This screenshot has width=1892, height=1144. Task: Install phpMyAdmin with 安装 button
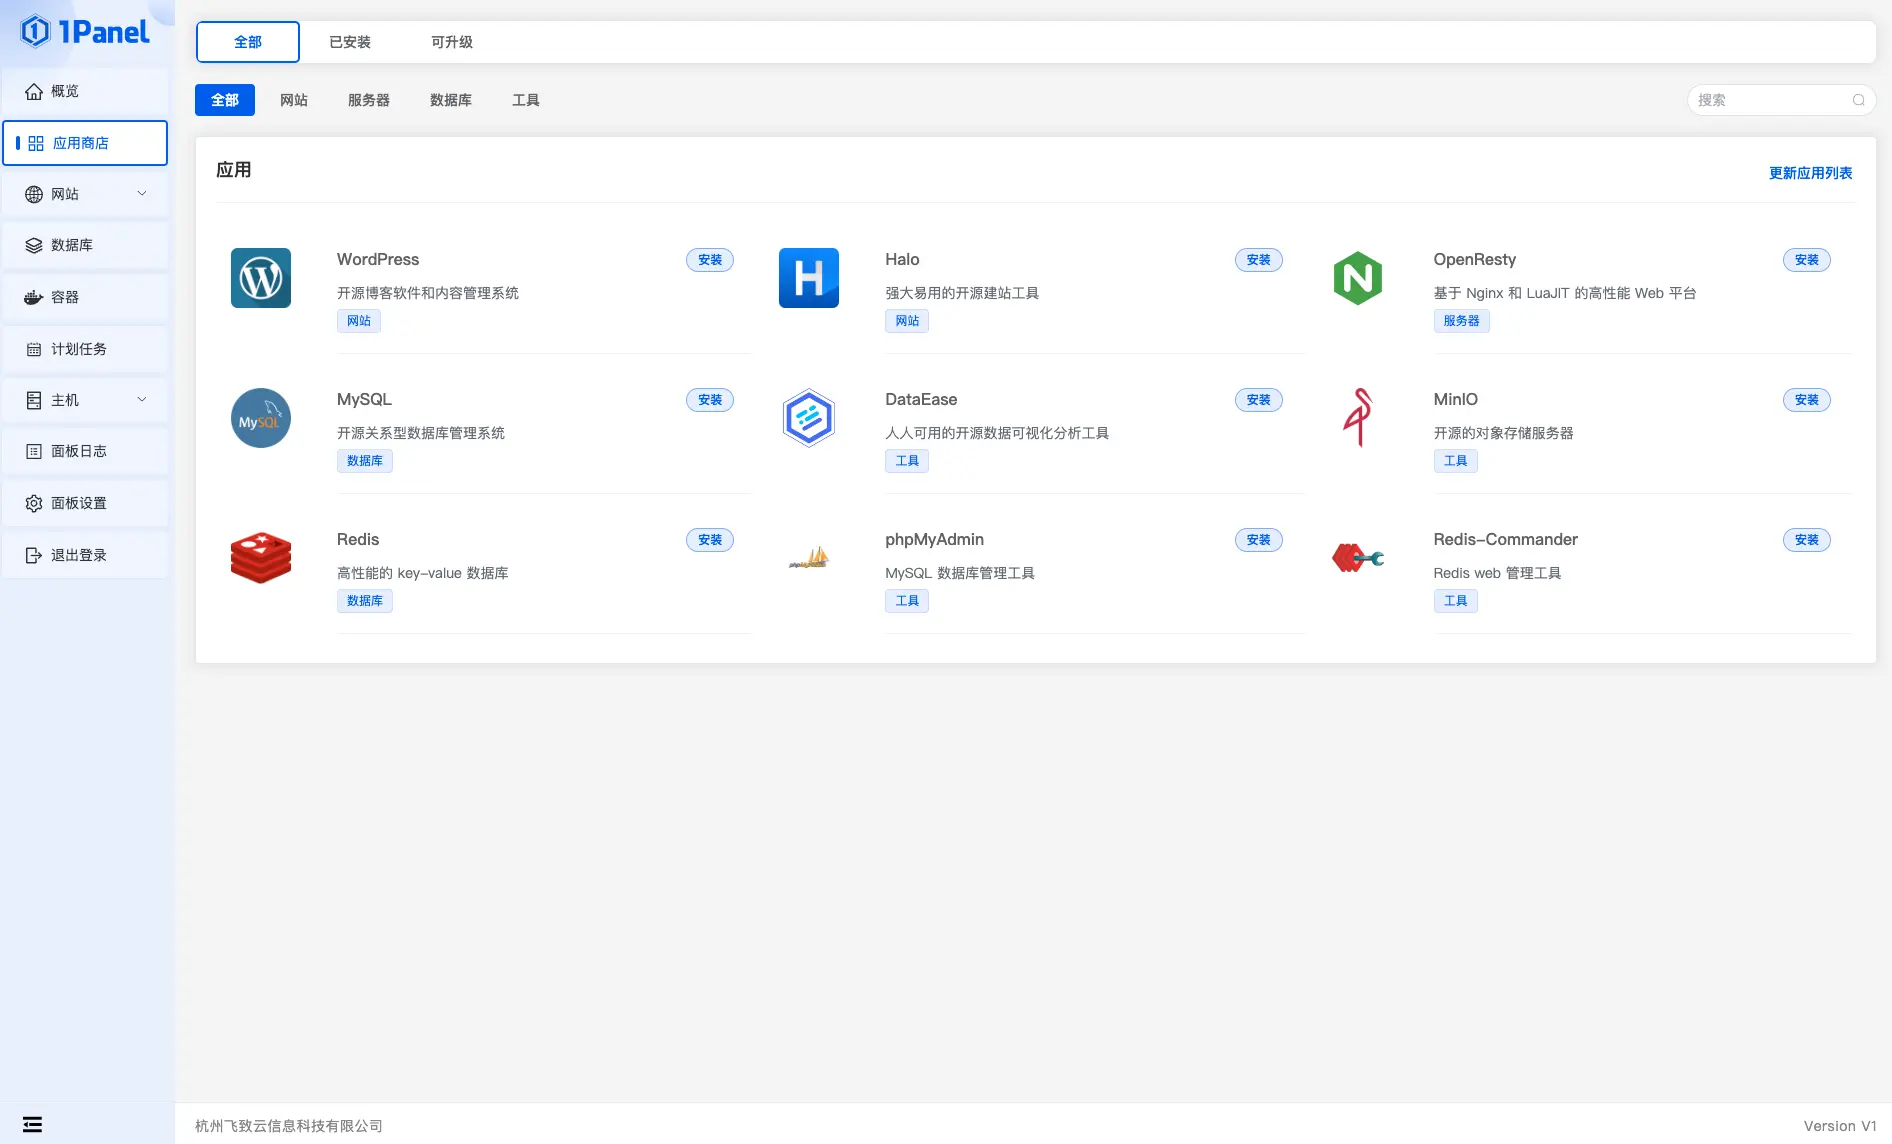pyautogui.click(x=1259, y=540)
